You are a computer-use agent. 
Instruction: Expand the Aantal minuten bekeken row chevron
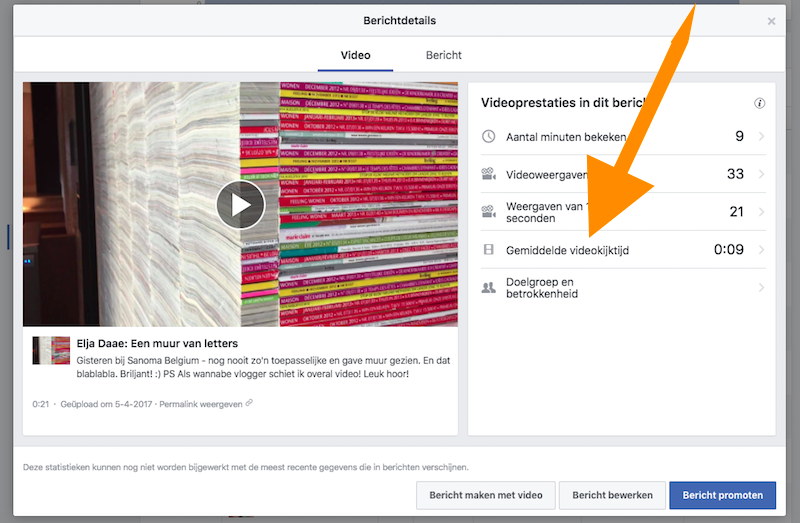point(760,137)
